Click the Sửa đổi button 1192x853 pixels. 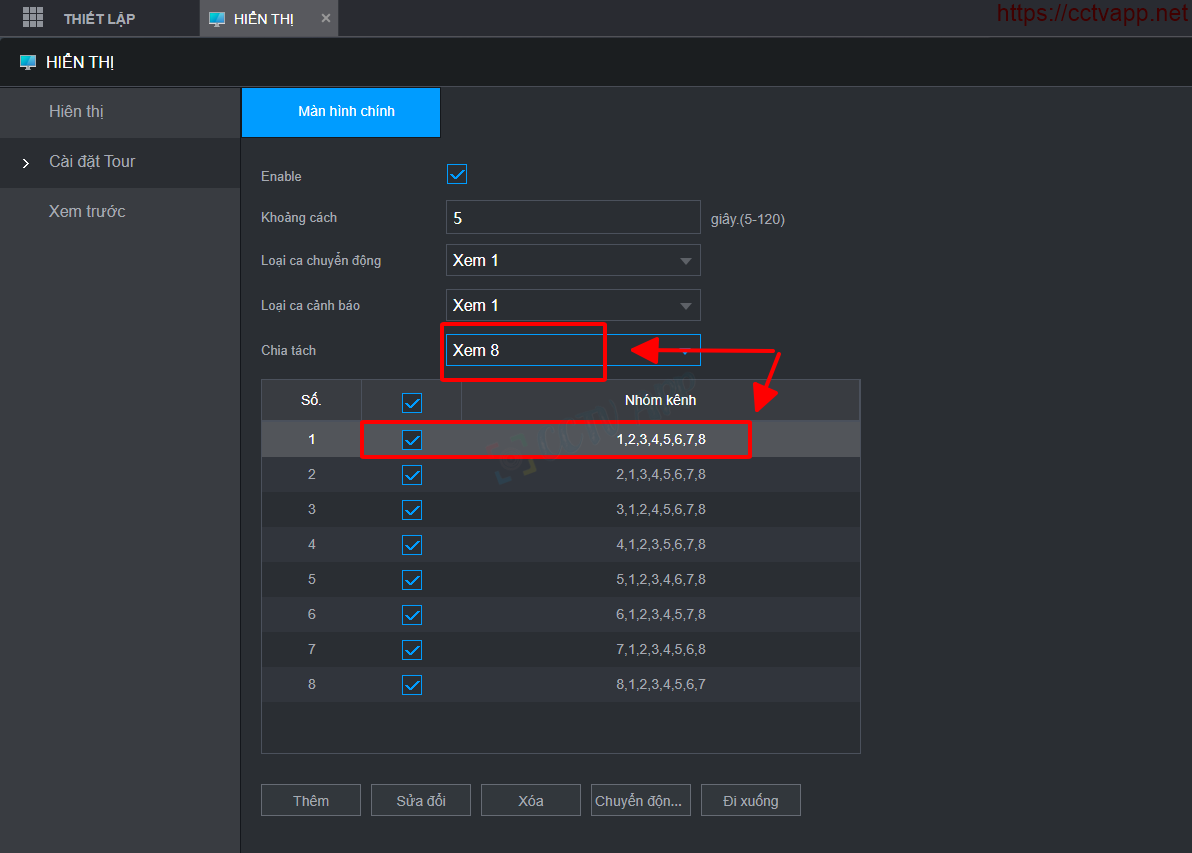(421, 801)
